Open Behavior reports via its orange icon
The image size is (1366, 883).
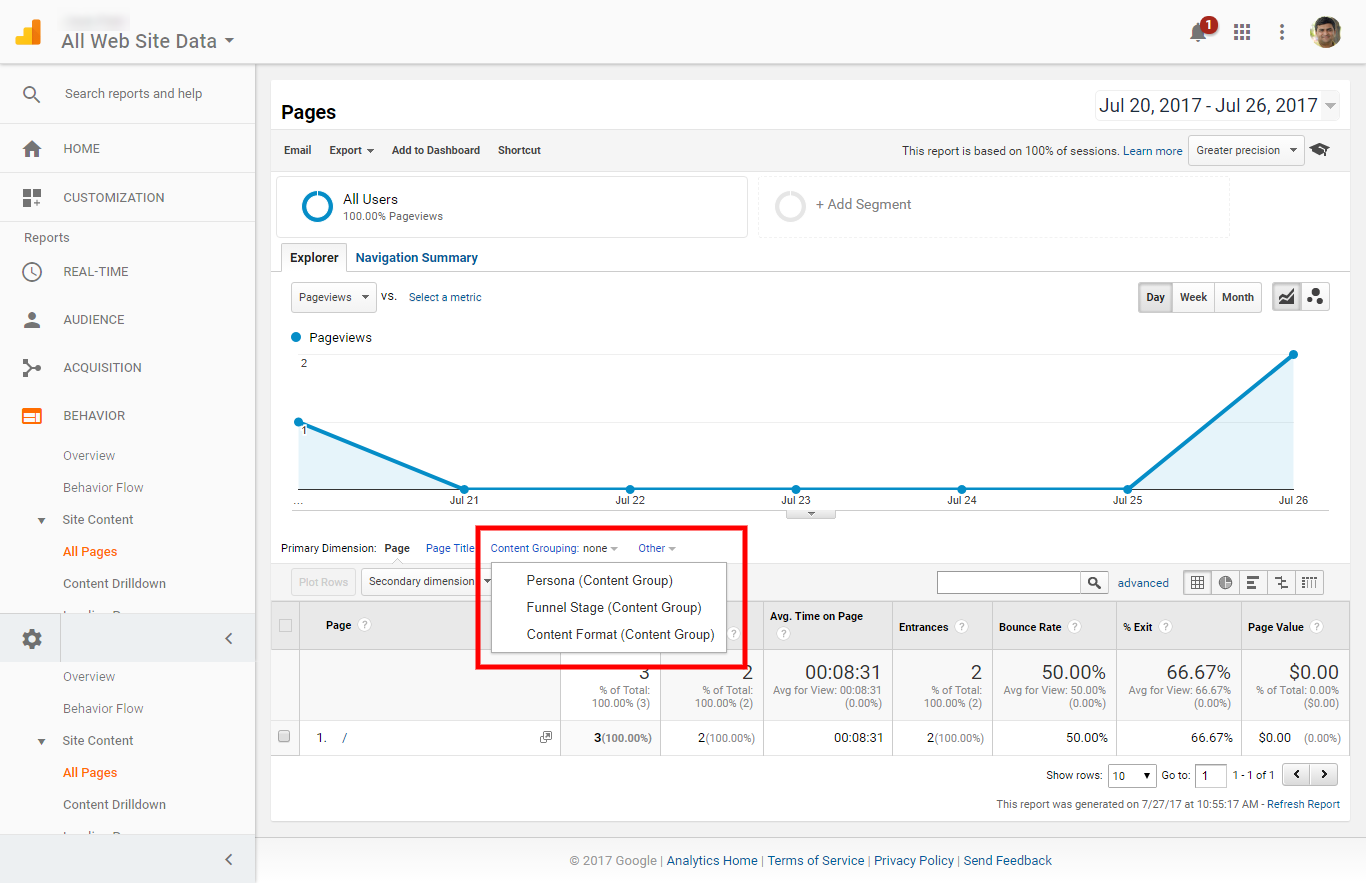(x=32, y=416)
